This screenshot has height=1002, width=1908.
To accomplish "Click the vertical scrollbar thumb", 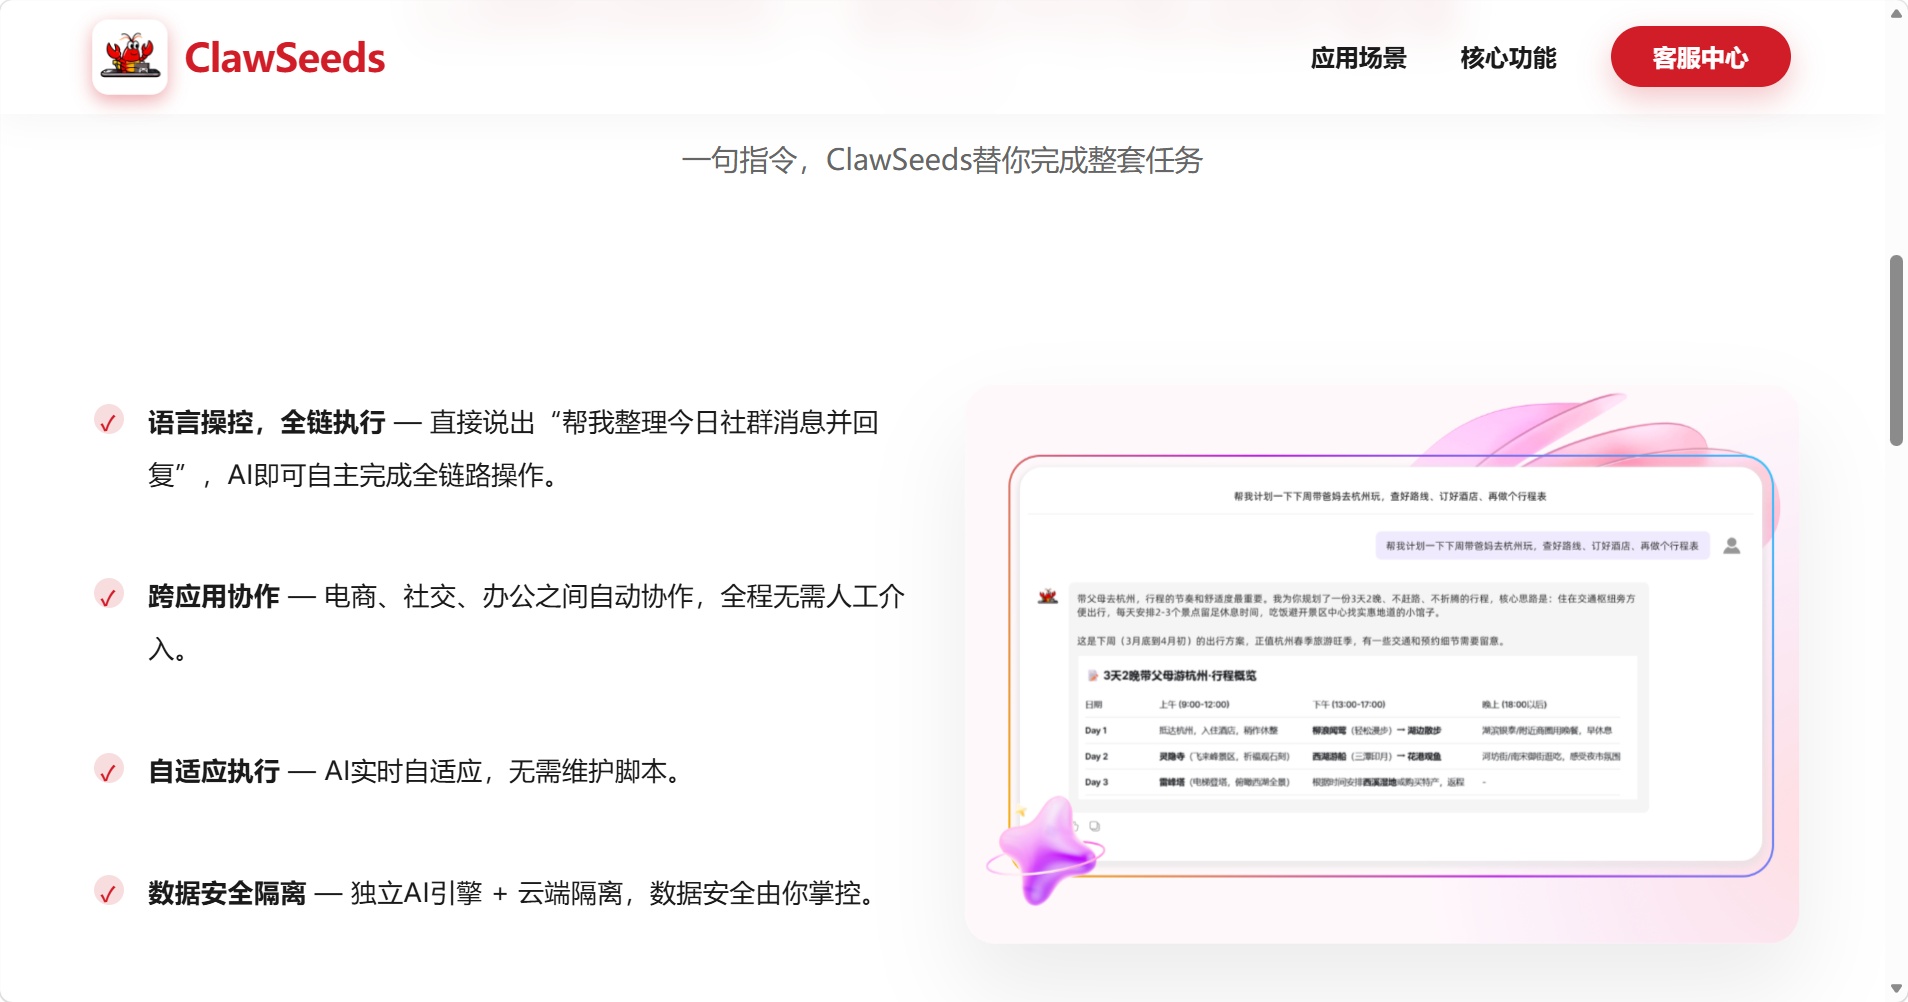I will point(1896,350).
